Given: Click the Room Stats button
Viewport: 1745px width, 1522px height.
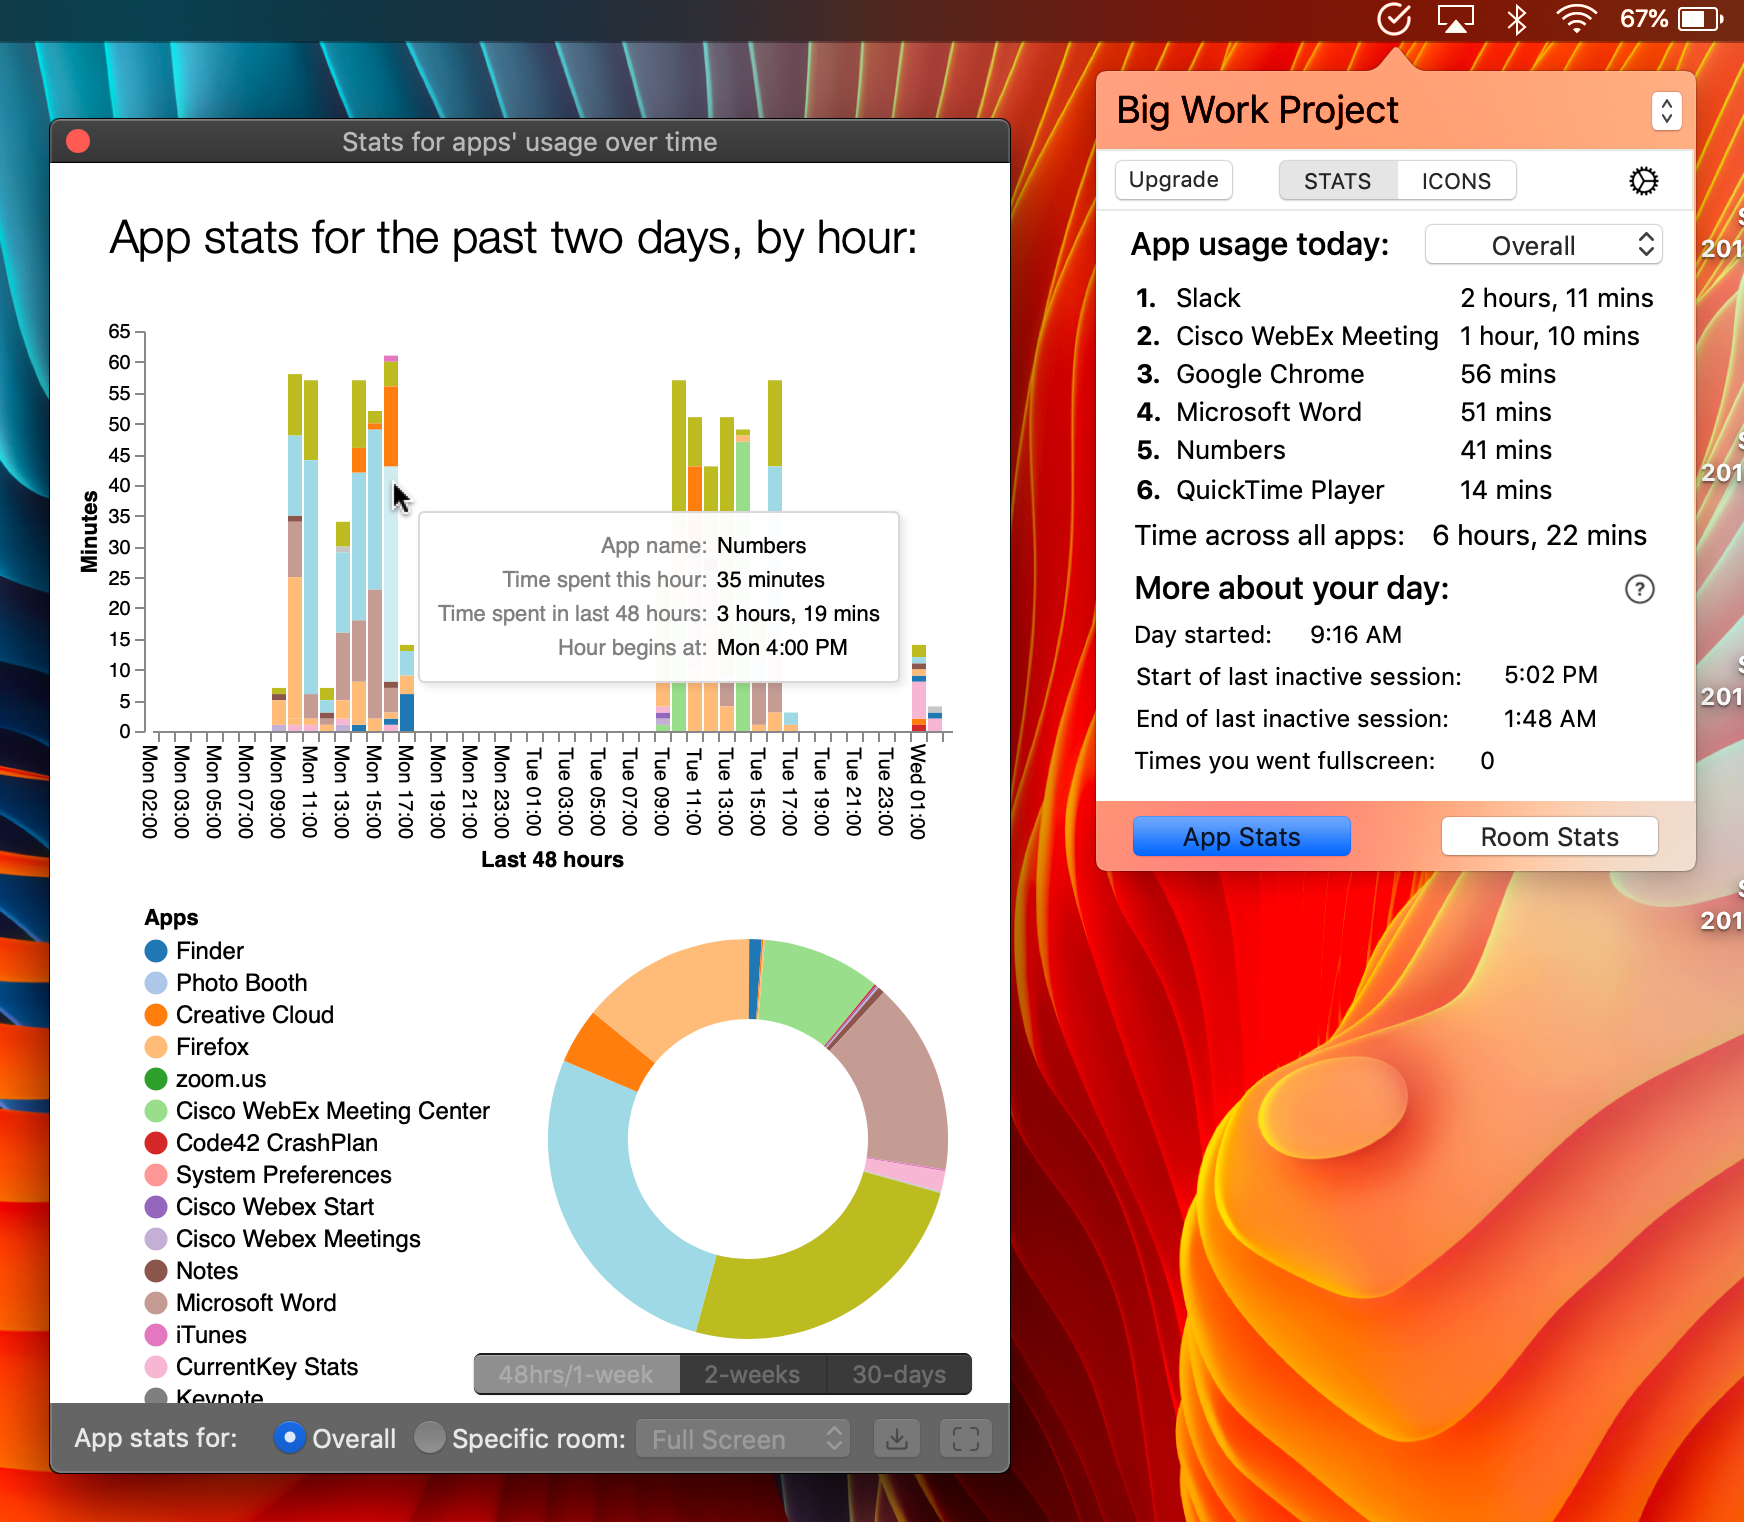Looking at the screenshot, I should pyautogui.click(x=1549, y=836).
